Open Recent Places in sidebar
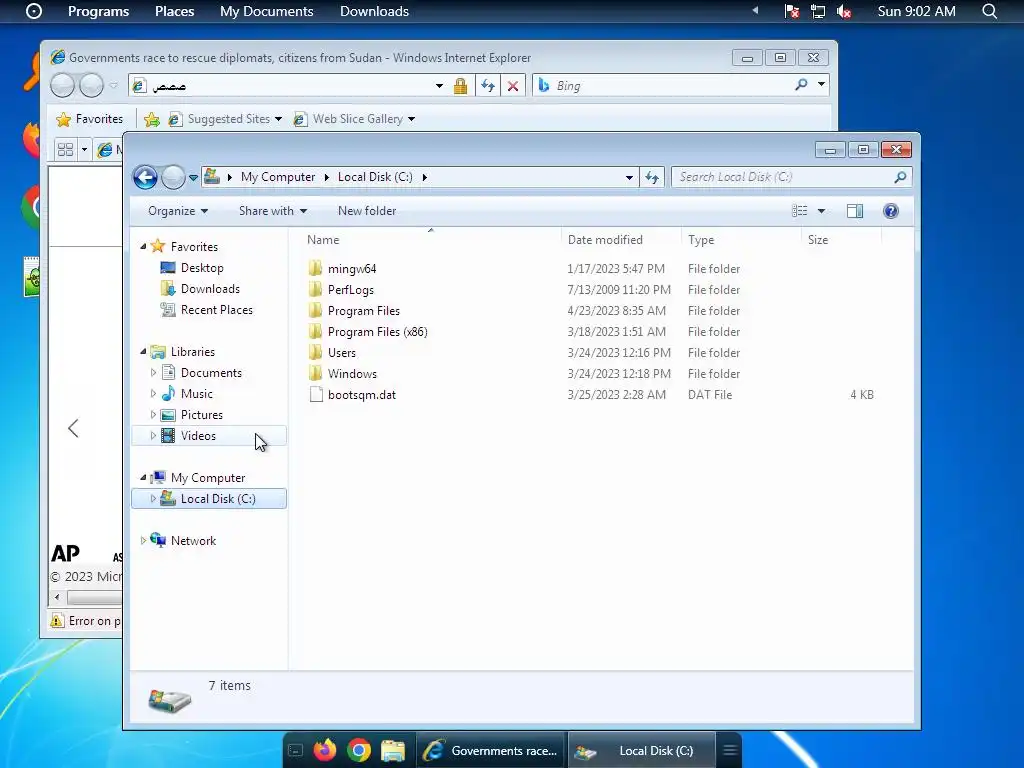 point(216,310)
